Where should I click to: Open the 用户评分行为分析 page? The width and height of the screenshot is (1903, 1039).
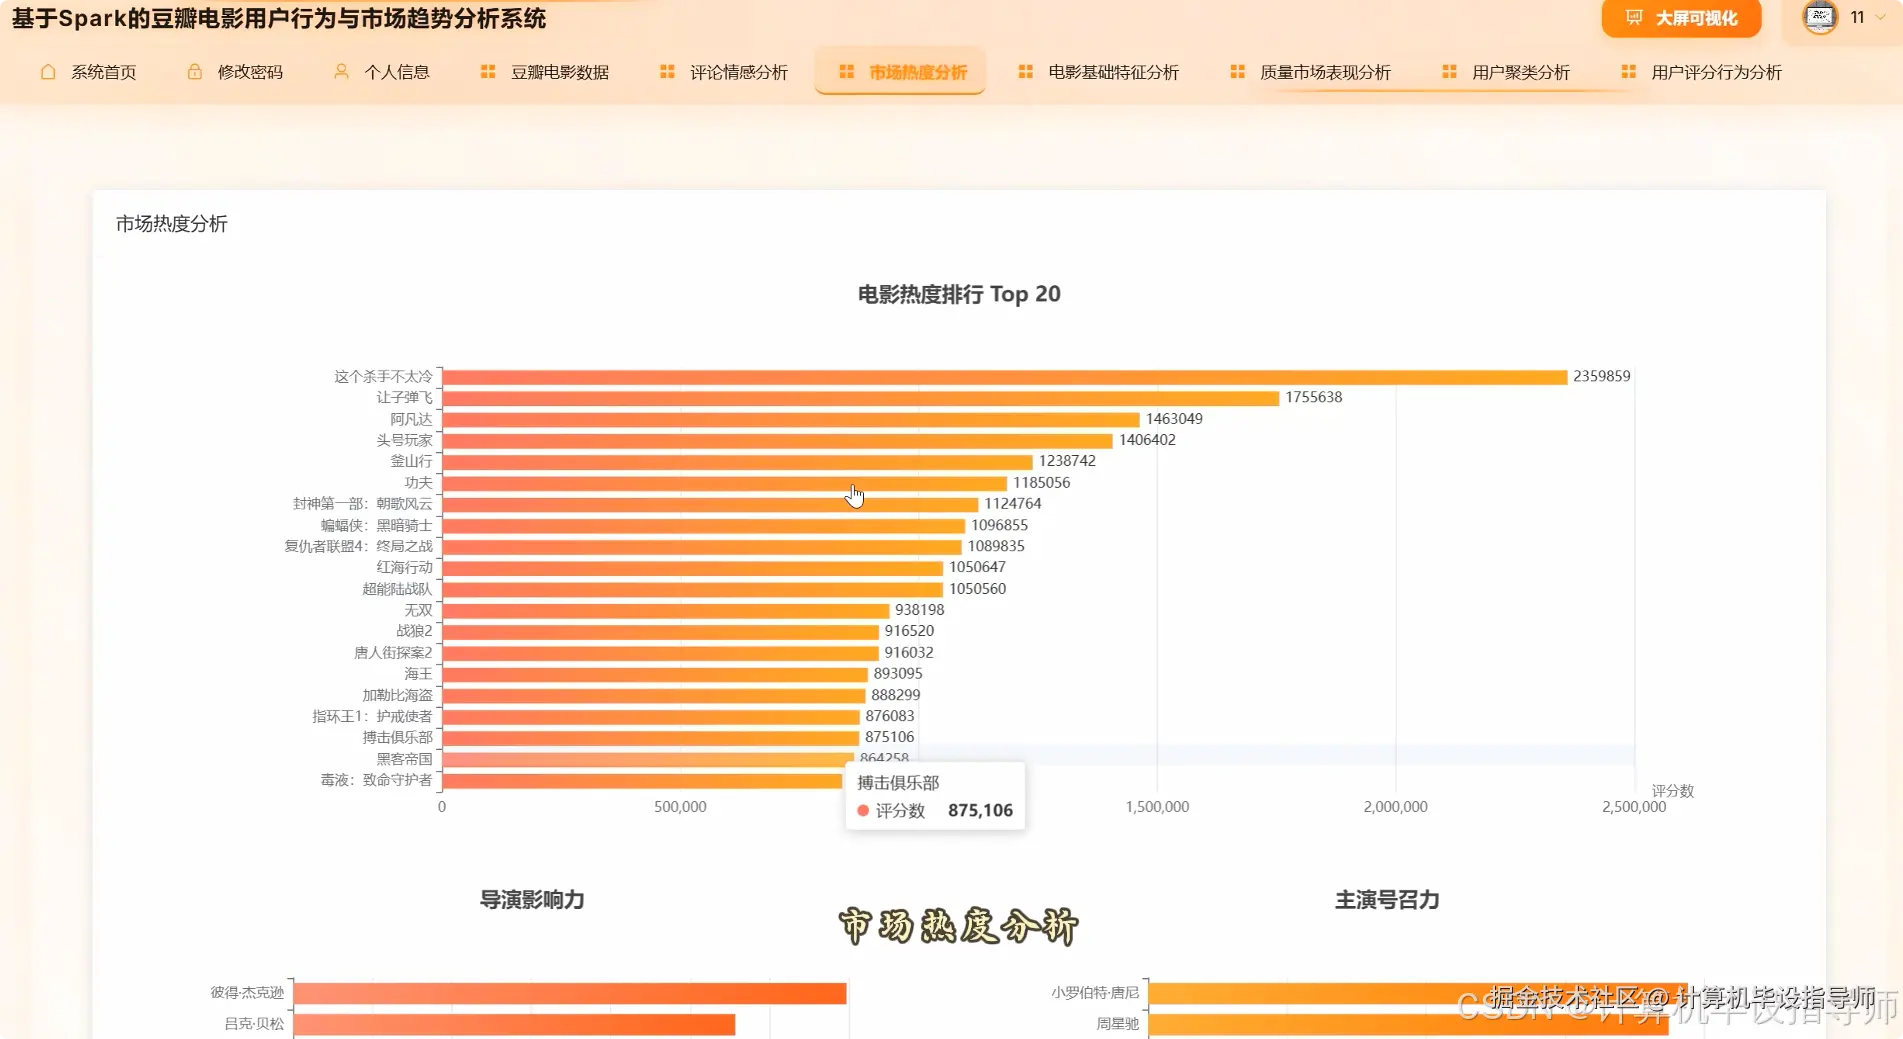[1701, 72]
